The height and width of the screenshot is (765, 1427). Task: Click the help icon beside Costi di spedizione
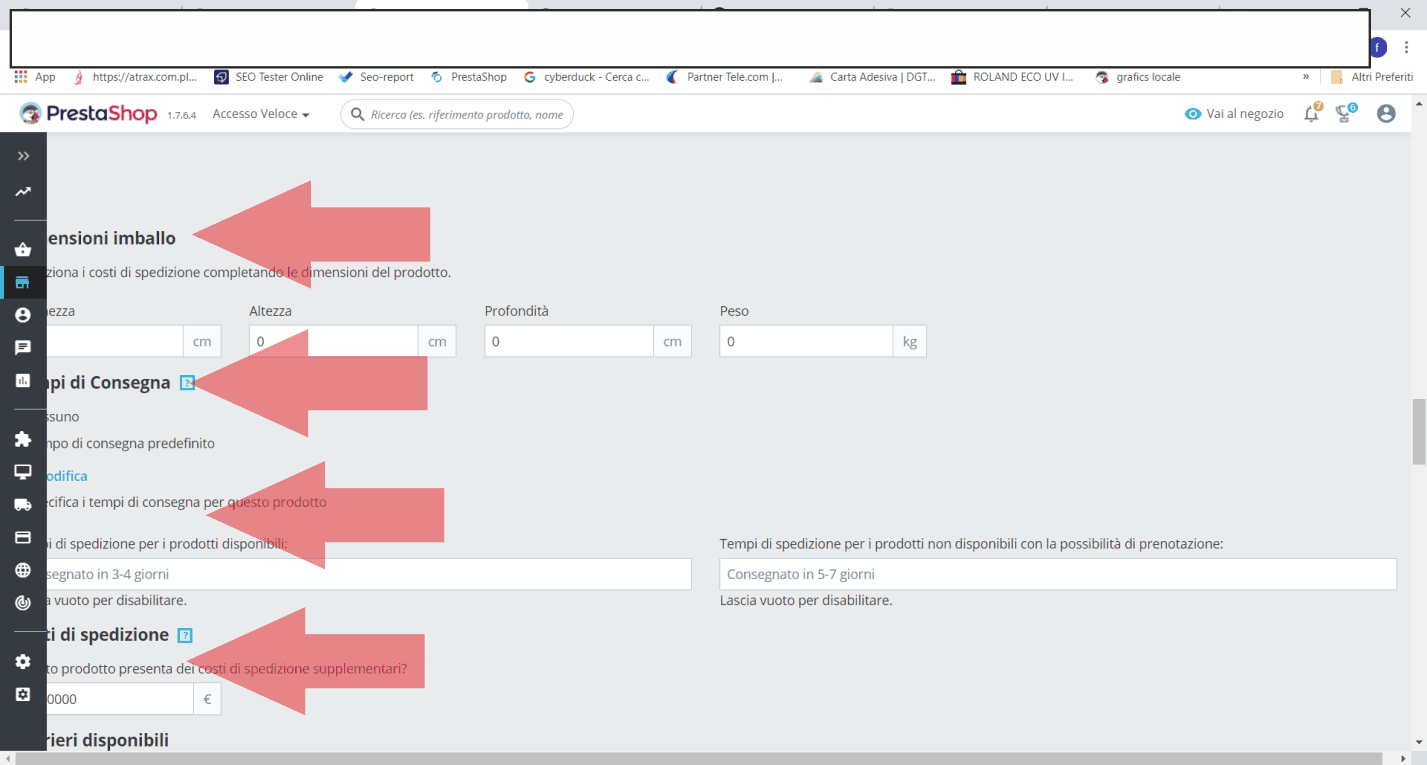tap(185, 635)
